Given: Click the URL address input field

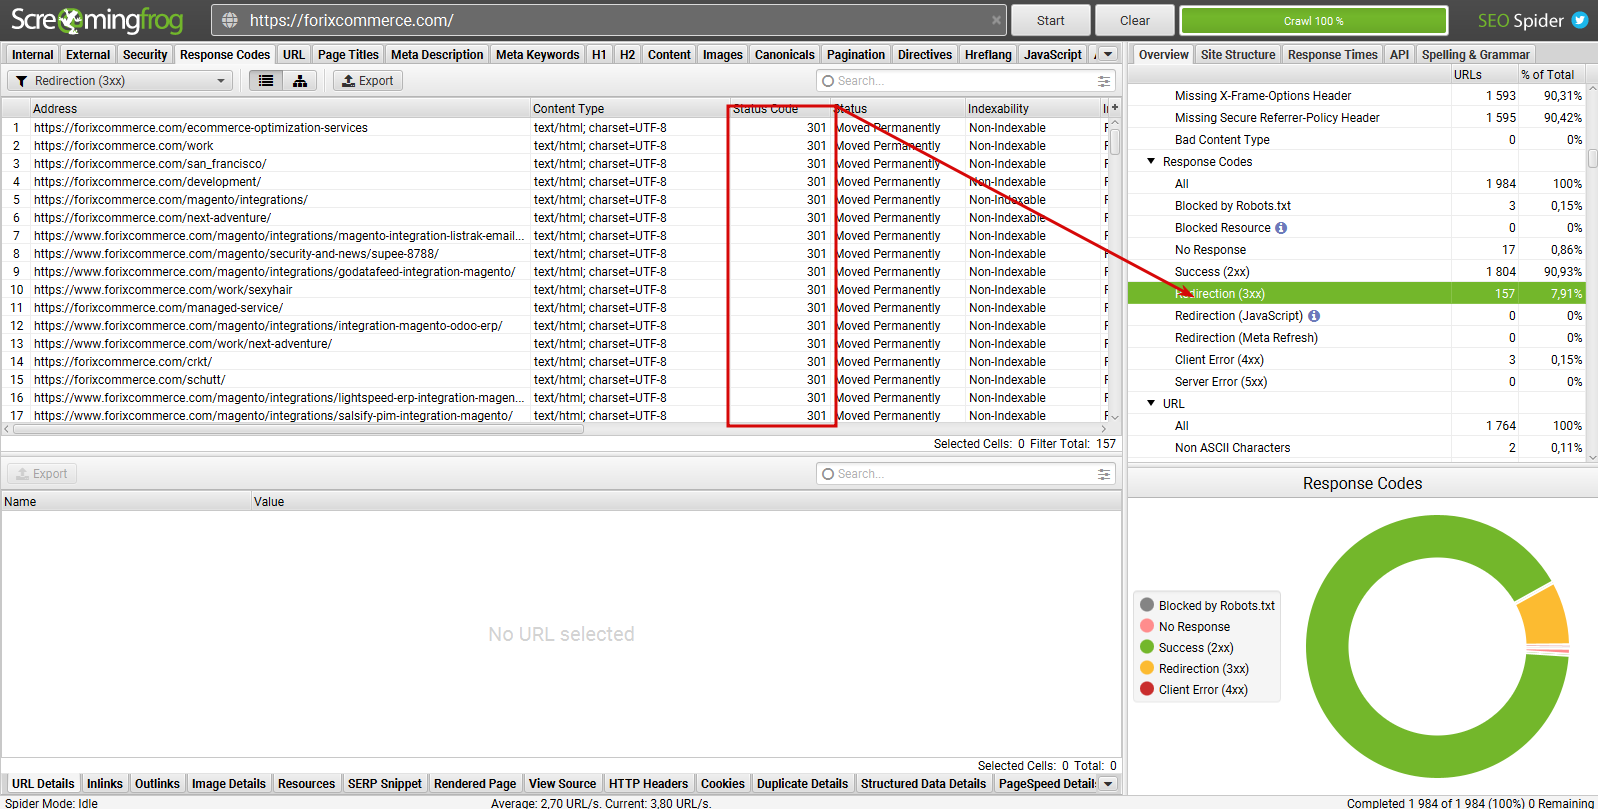Looking at the screenshot, I should 610,20.
